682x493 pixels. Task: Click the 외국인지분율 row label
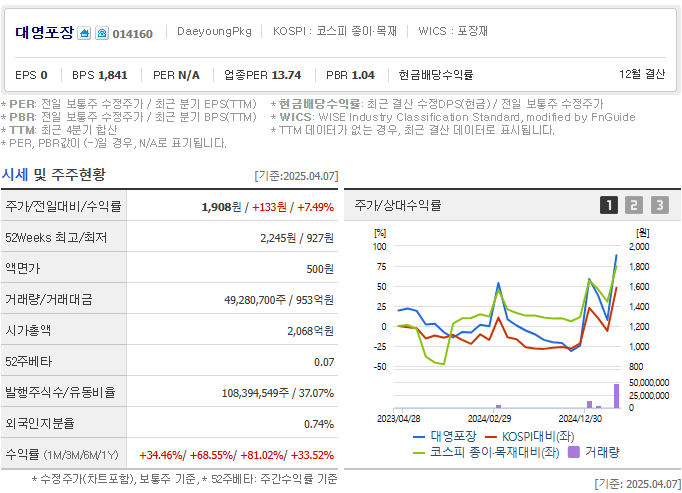[40, 423]
